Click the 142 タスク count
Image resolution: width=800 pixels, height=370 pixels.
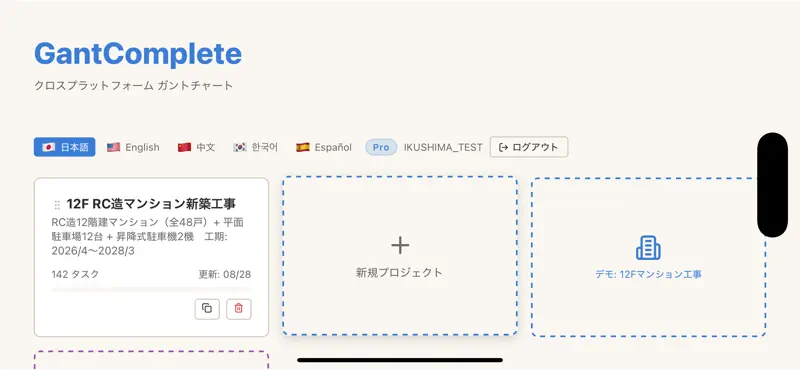(x=76, y=275)
